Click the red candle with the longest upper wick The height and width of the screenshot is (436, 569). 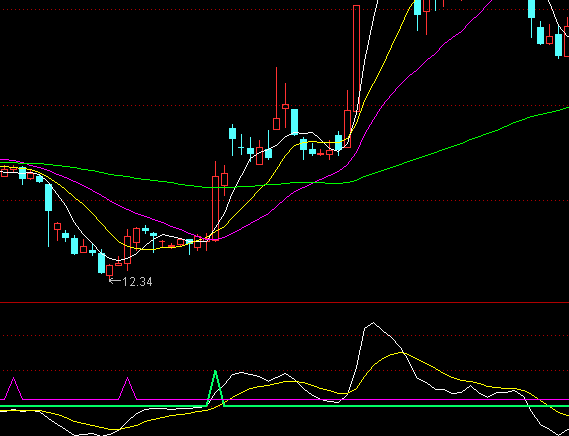point(276,99)
